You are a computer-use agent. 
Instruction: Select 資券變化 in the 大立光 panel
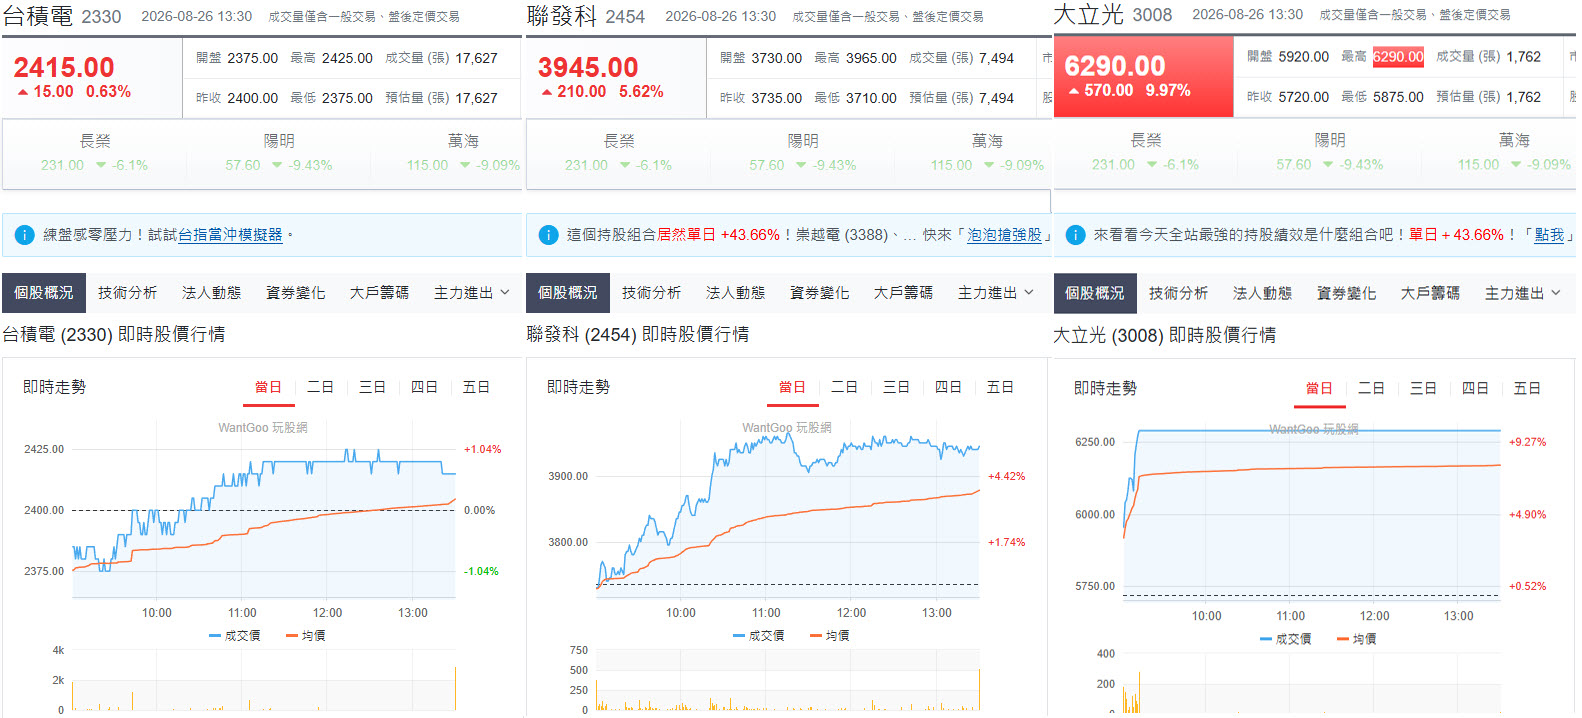pos(1347,293)
